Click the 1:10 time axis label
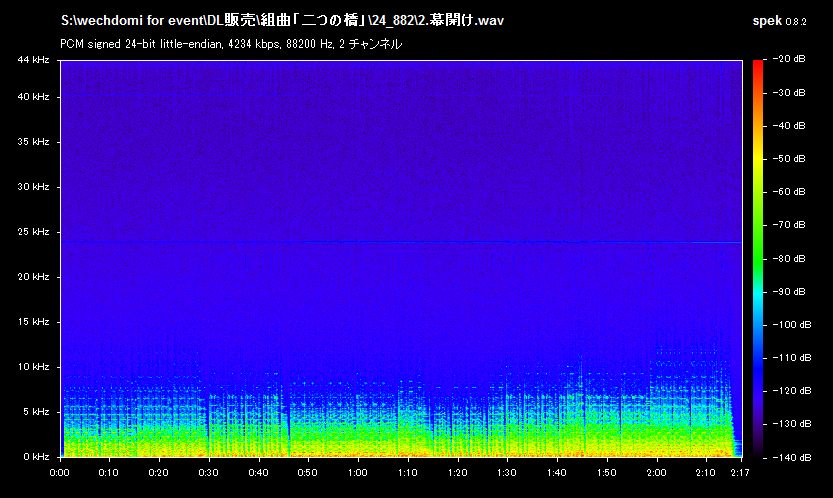 [407, 473]
